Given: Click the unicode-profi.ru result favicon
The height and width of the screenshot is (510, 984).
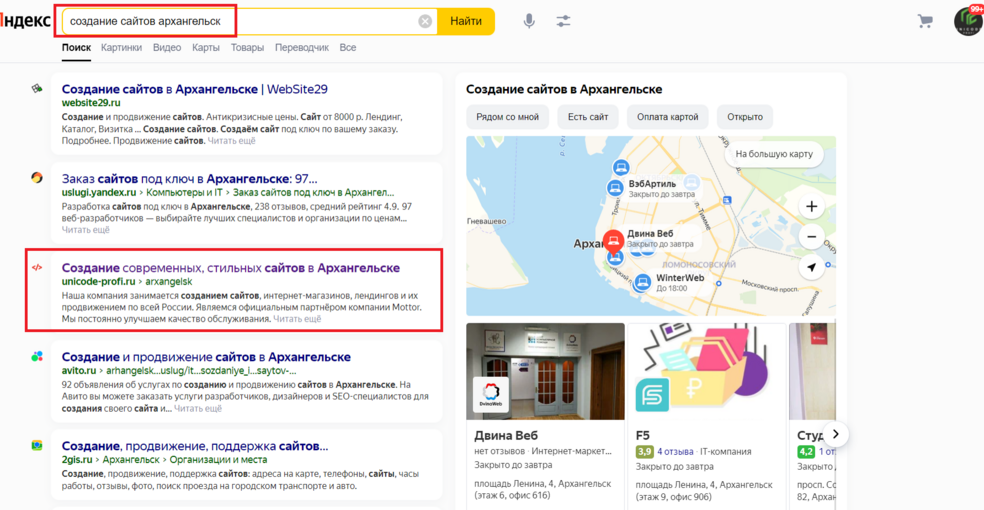Looking at the screenshot, I should pyautogui.click(x=37, y=267).
